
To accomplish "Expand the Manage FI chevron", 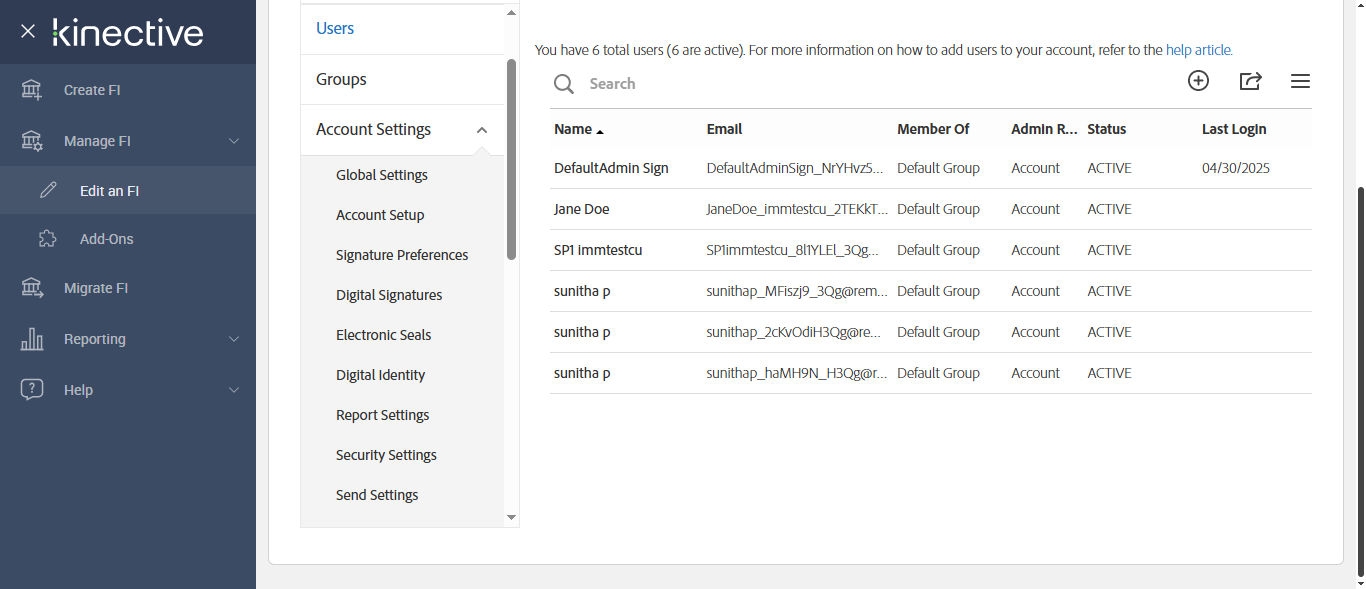I will tap(234, 141).
